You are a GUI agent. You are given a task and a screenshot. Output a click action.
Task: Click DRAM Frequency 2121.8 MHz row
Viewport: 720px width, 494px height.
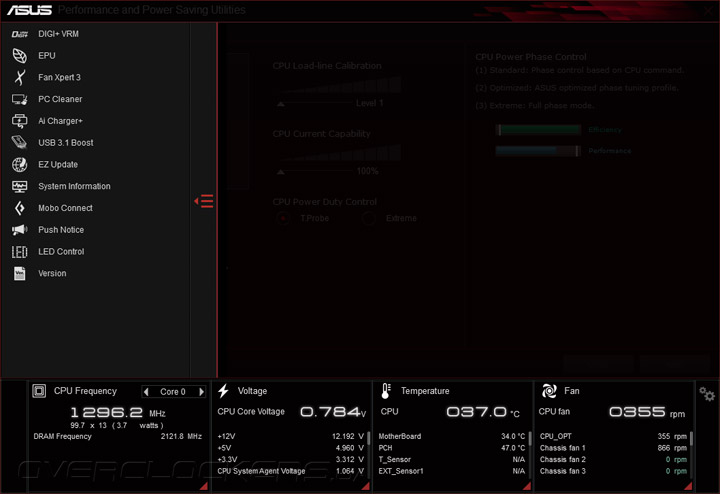118,436
